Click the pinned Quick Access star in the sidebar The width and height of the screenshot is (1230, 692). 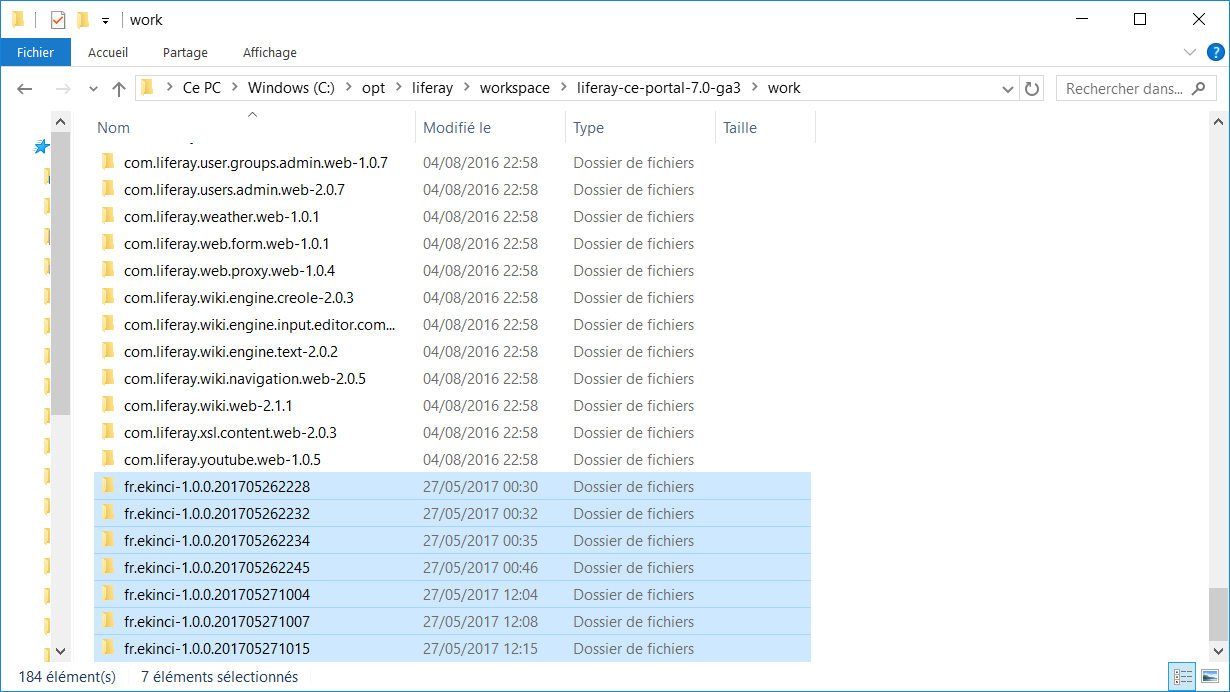coord(41,146)
